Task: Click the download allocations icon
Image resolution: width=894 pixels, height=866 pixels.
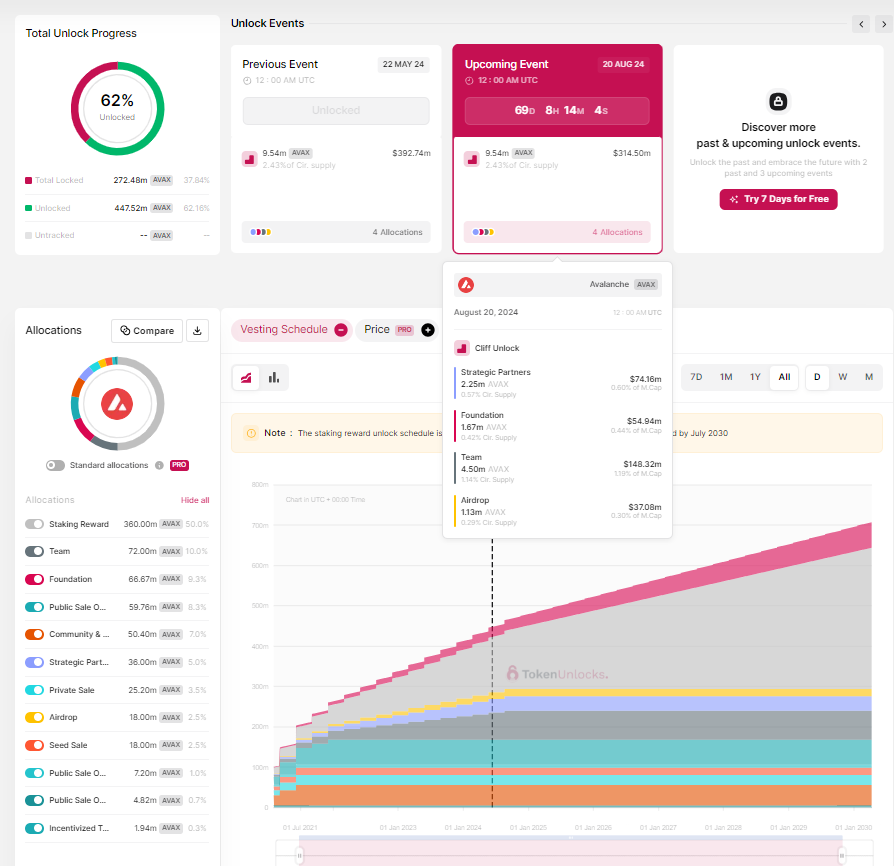Action: click(197, 330)
